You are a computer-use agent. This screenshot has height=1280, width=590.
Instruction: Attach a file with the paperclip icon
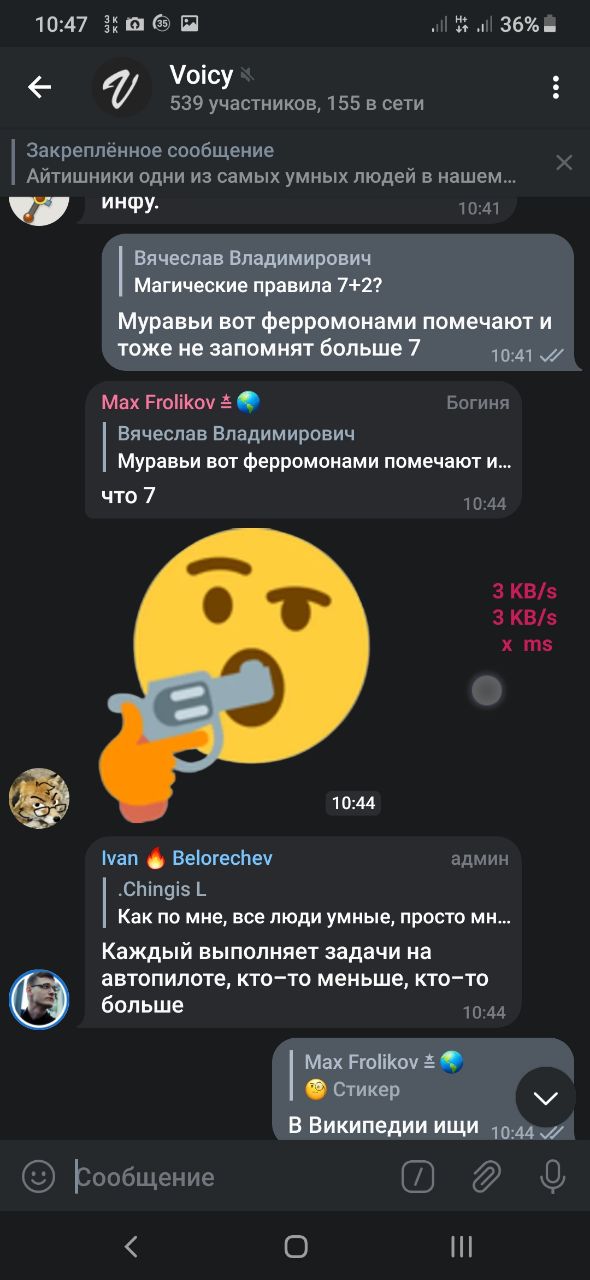(486, 1177)
